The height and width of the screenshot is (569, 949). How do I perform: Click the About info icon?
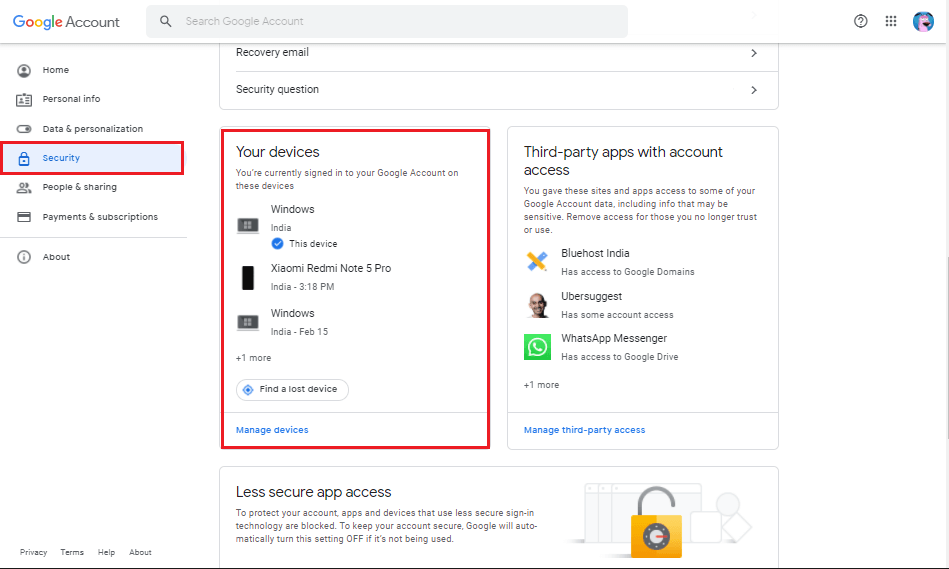pyautogui.click(x=24, y=257)
